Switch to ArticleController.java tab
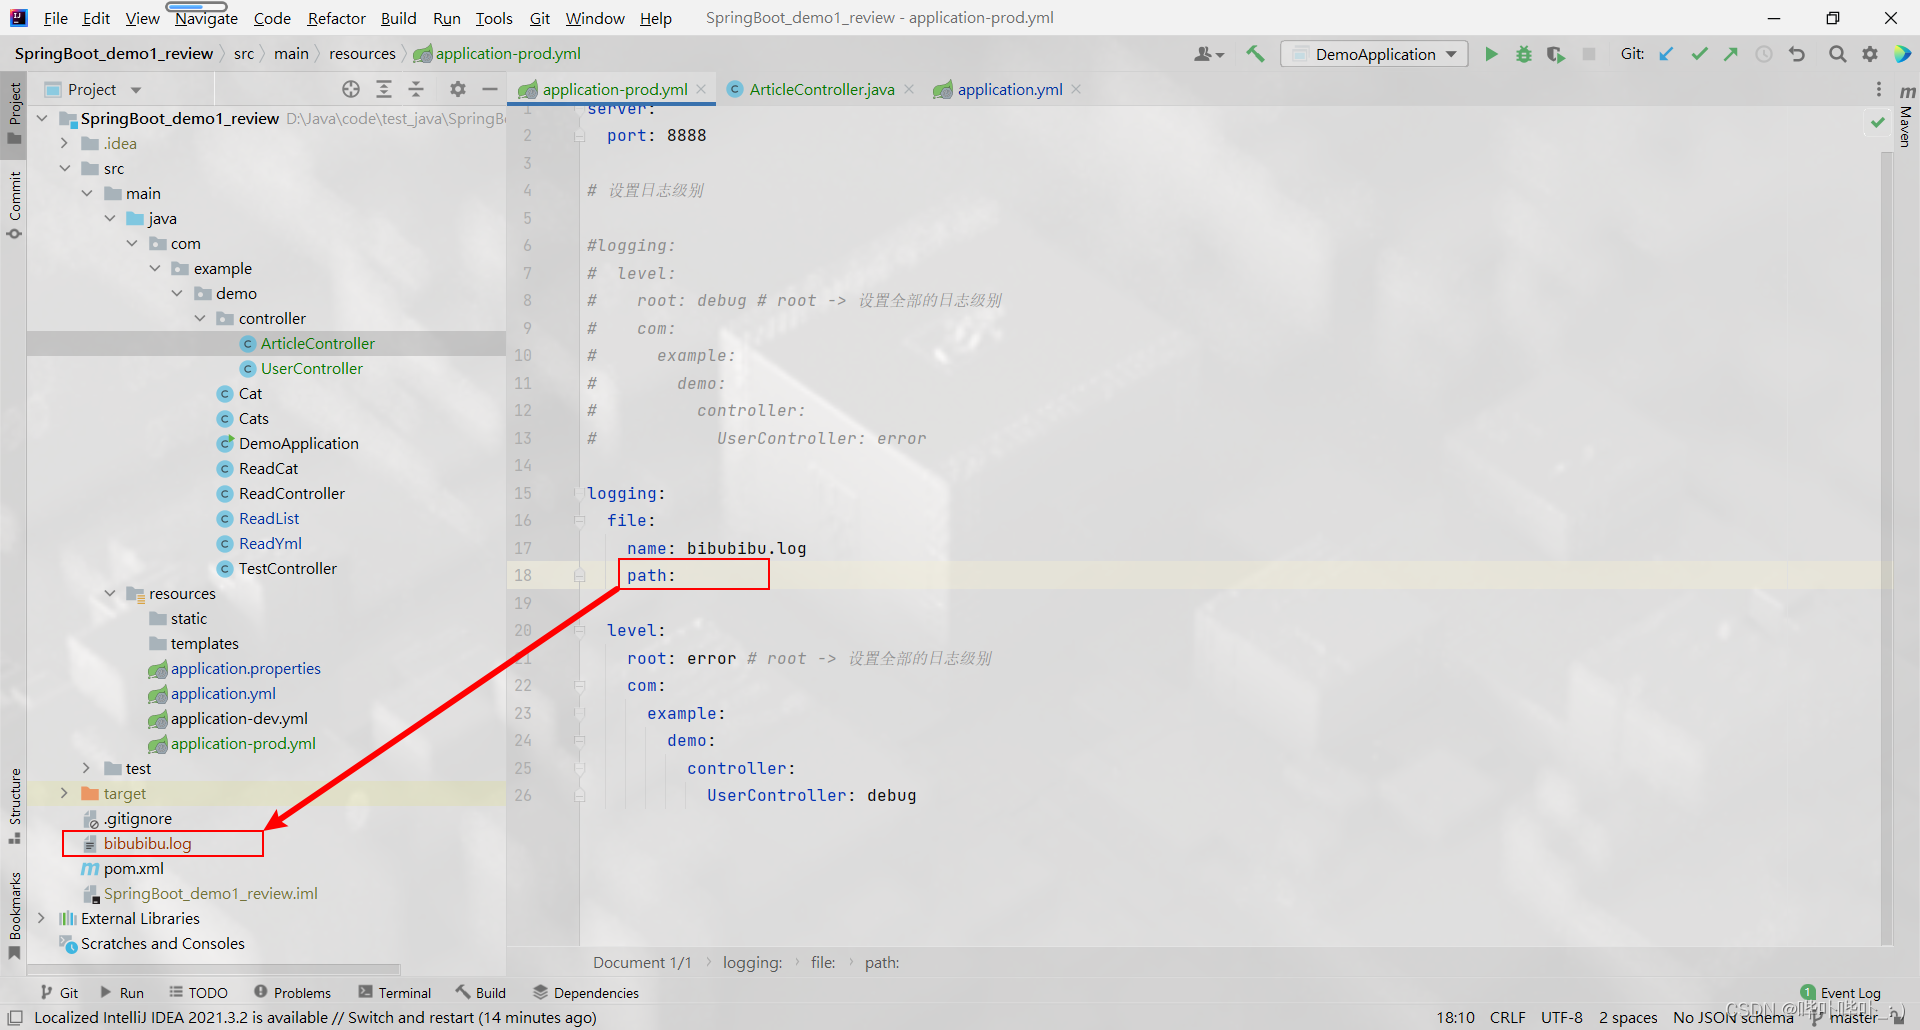1920x1030 pixels. click(x=821, y=89)
